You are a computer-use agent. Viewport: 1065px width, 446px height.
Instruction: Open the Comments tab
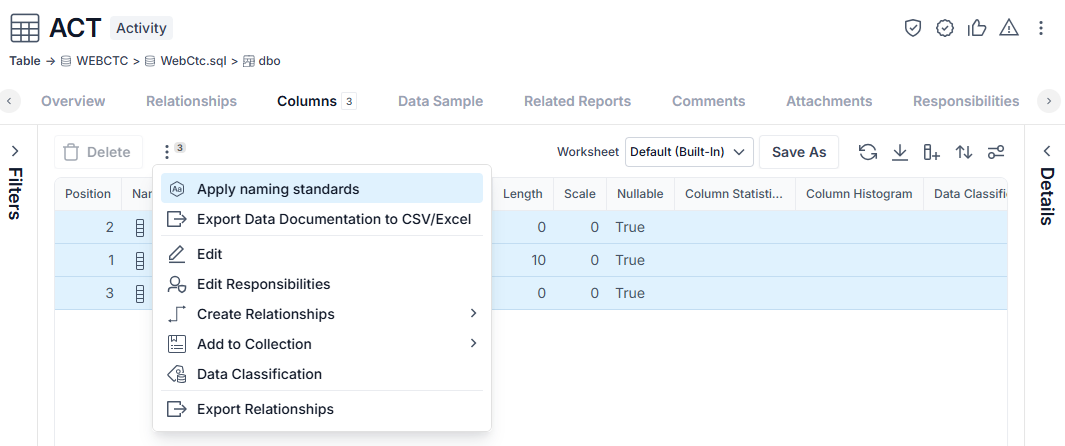(x=708, y=101)
